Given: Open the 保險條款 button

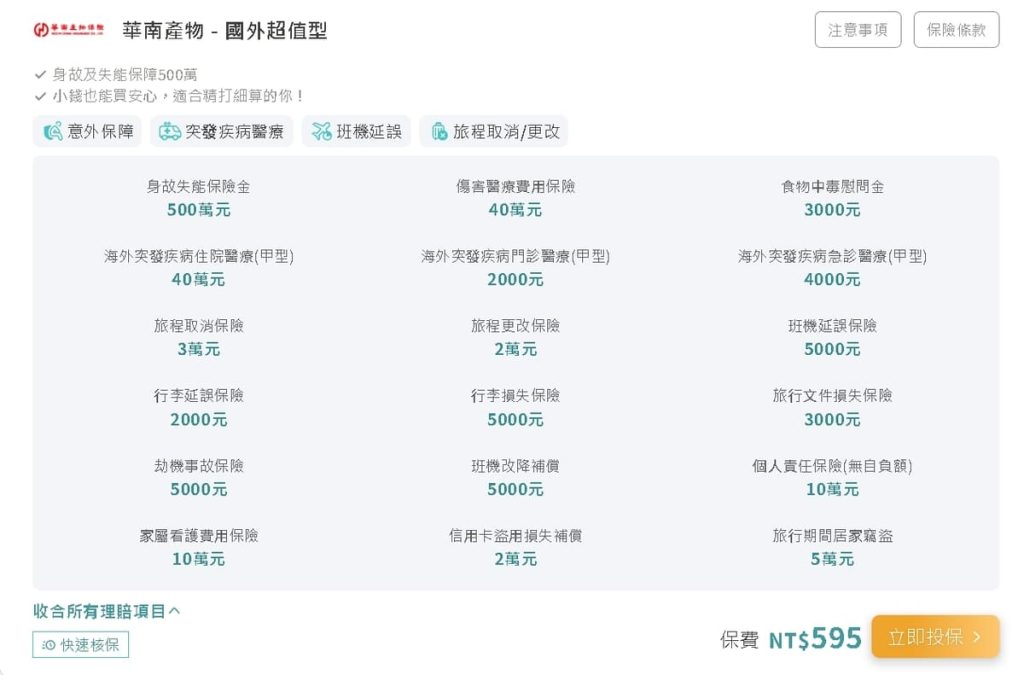Looking at the screenshot, I should [x=956, y=29].
